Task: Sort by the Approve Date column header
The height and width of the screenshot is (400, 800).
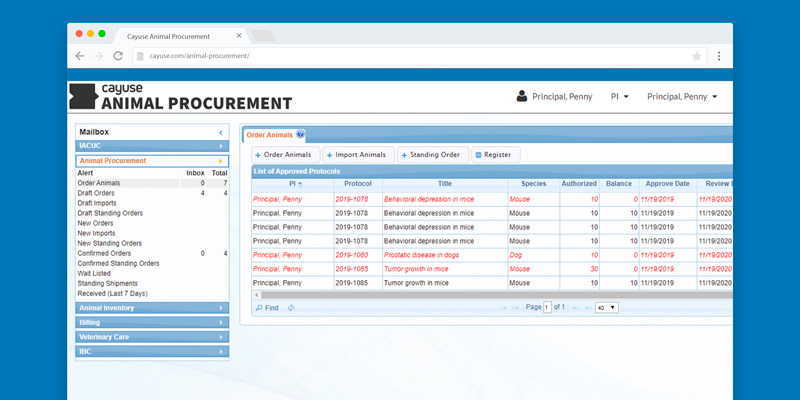Action: [667, 184]
